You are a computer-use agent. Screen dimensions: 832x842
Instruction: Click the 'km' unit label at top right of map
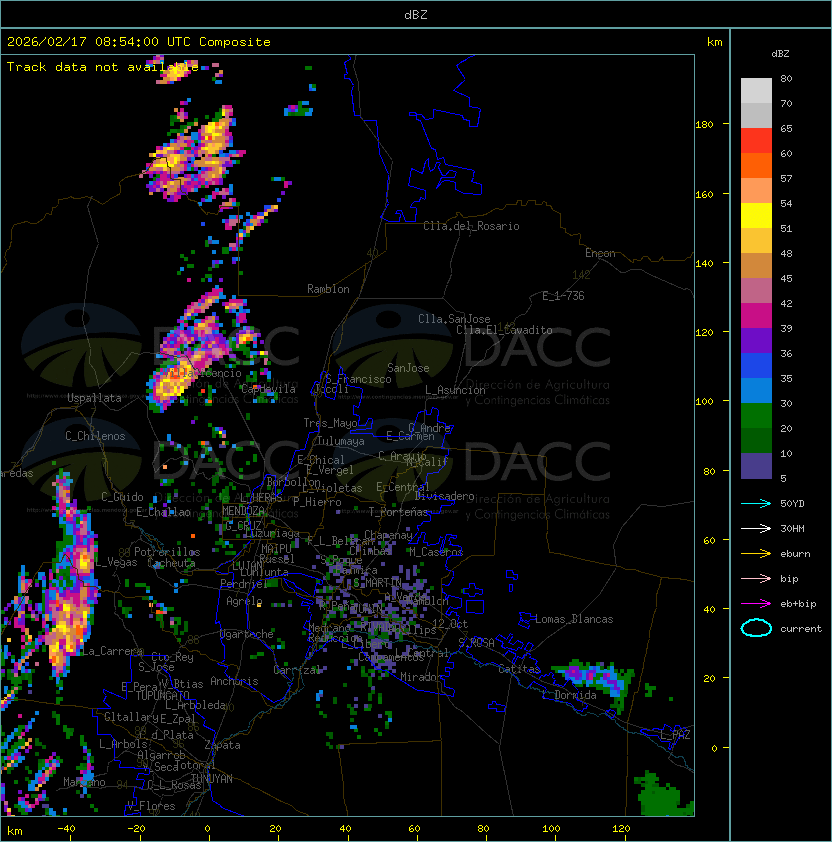(x=714, y=42)
